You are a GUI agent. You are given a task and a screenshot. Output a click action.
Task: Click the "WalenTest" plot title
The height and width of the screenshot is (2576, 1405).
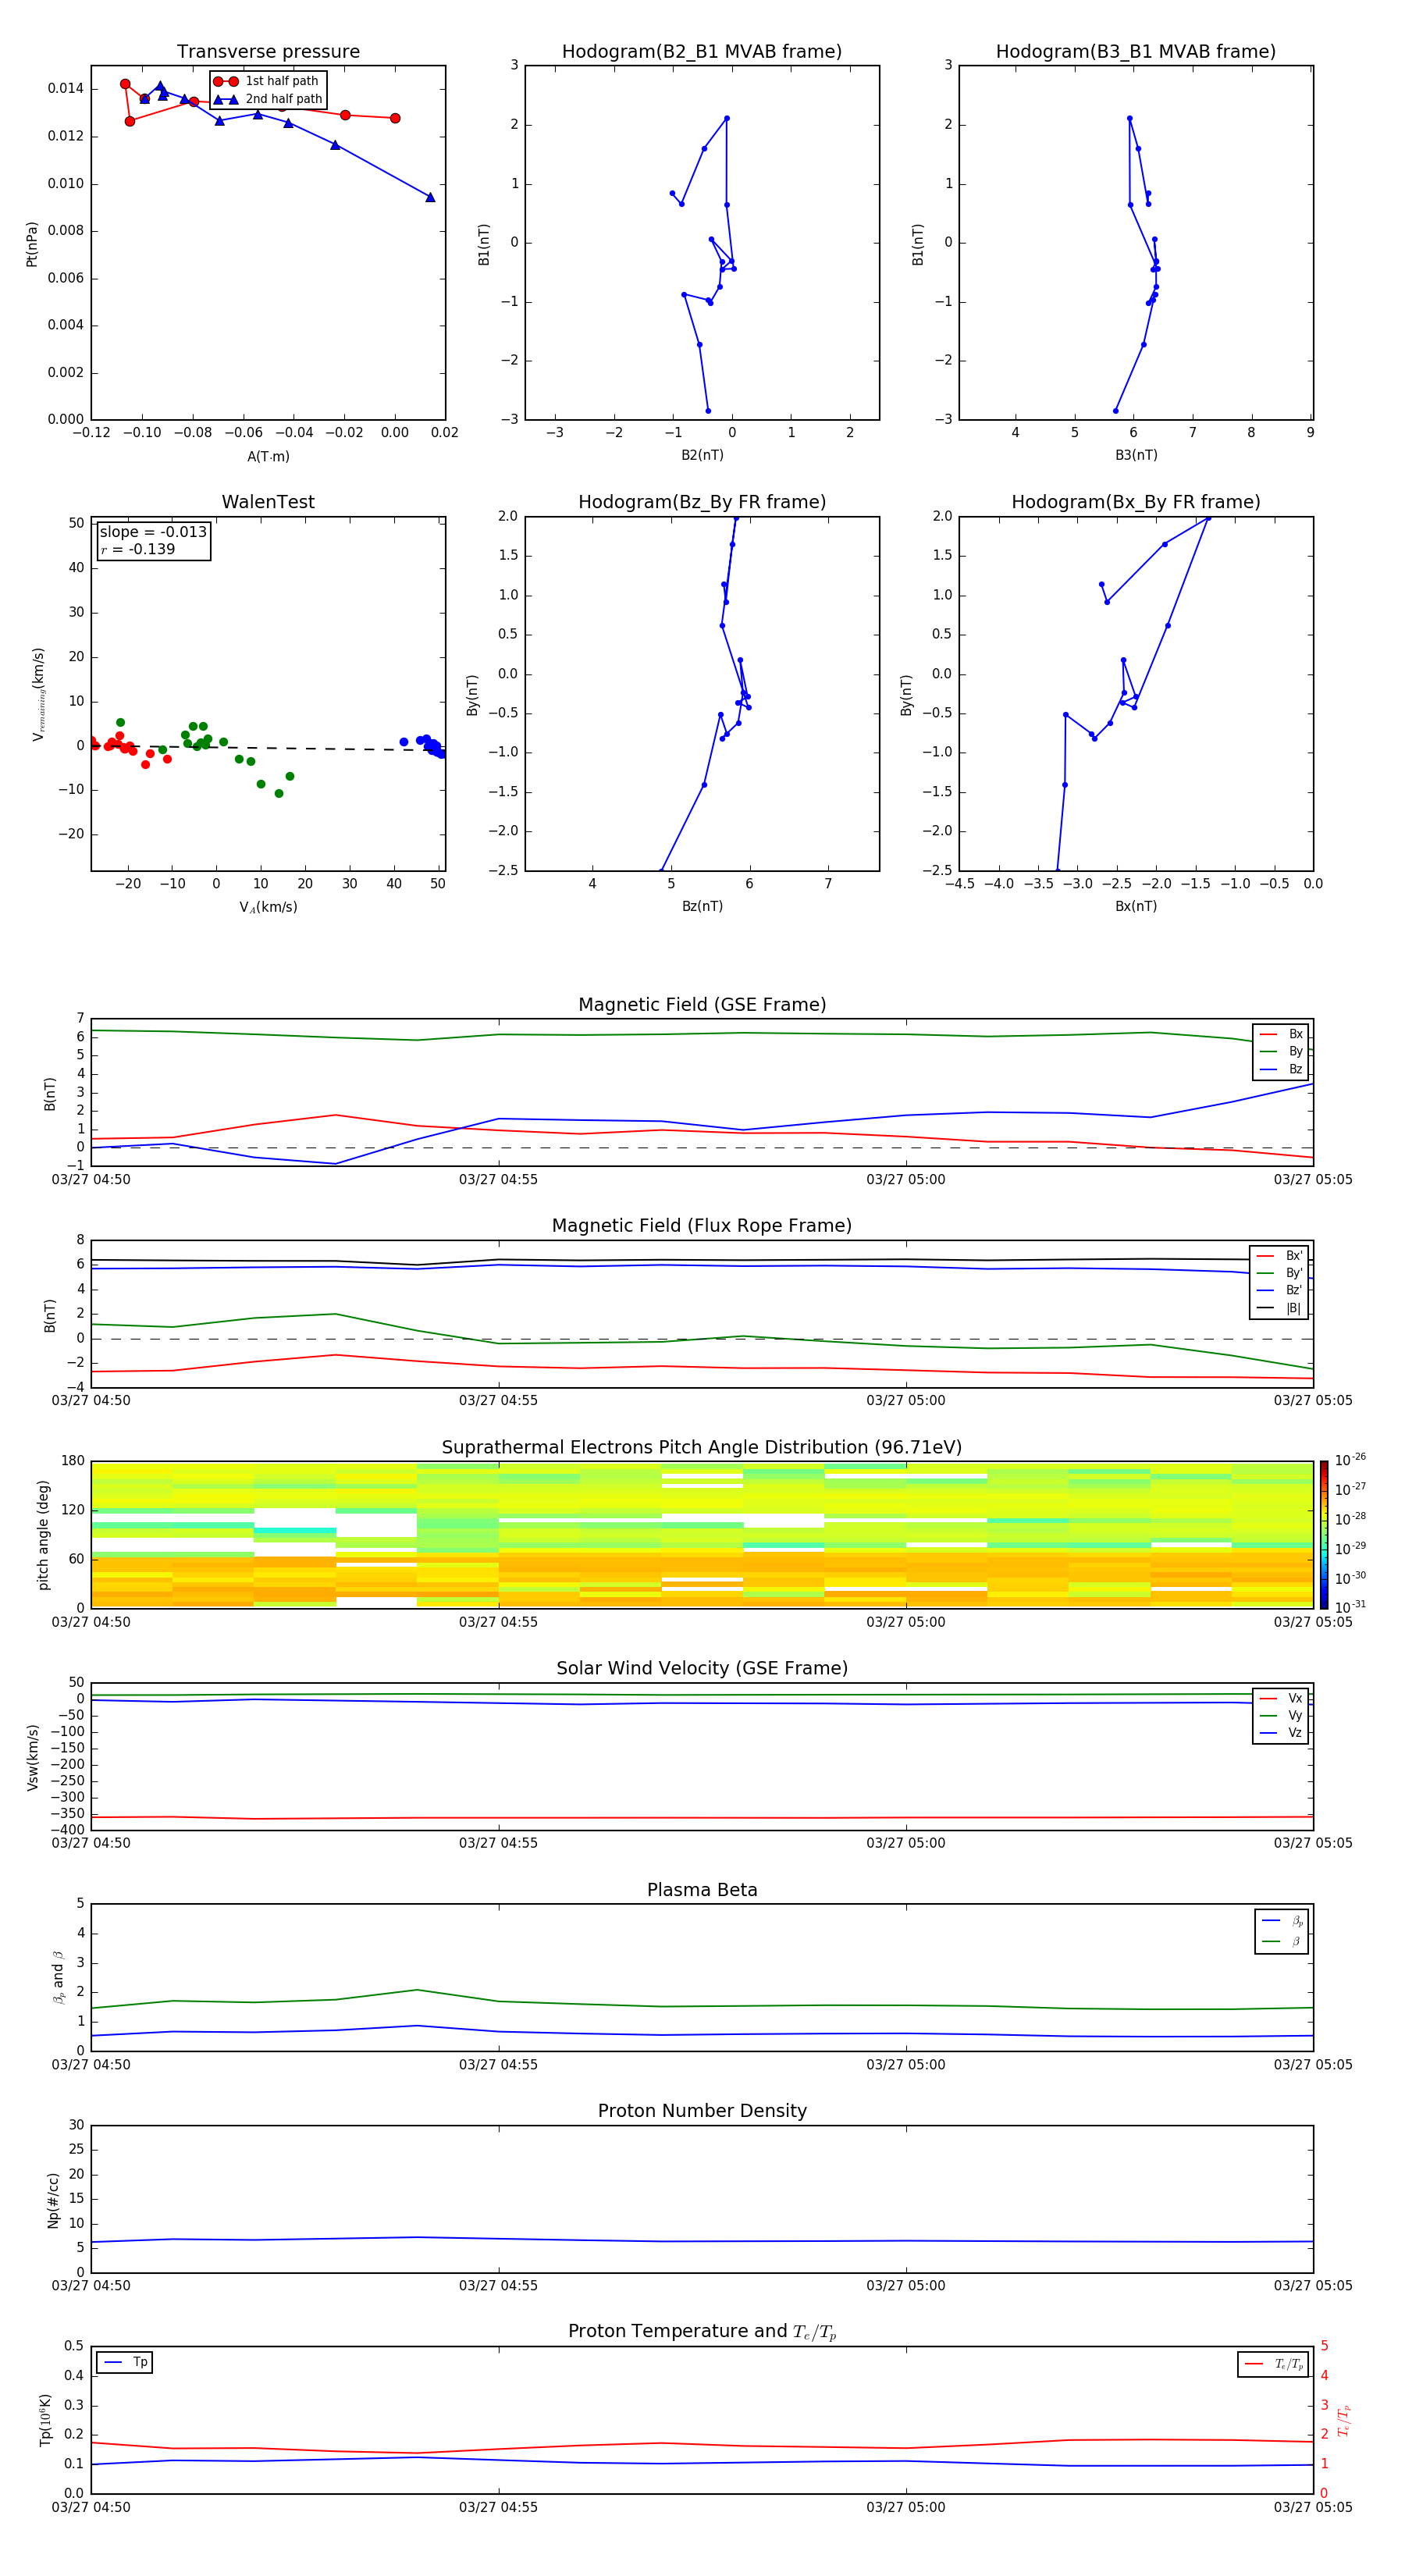point(268,502)
